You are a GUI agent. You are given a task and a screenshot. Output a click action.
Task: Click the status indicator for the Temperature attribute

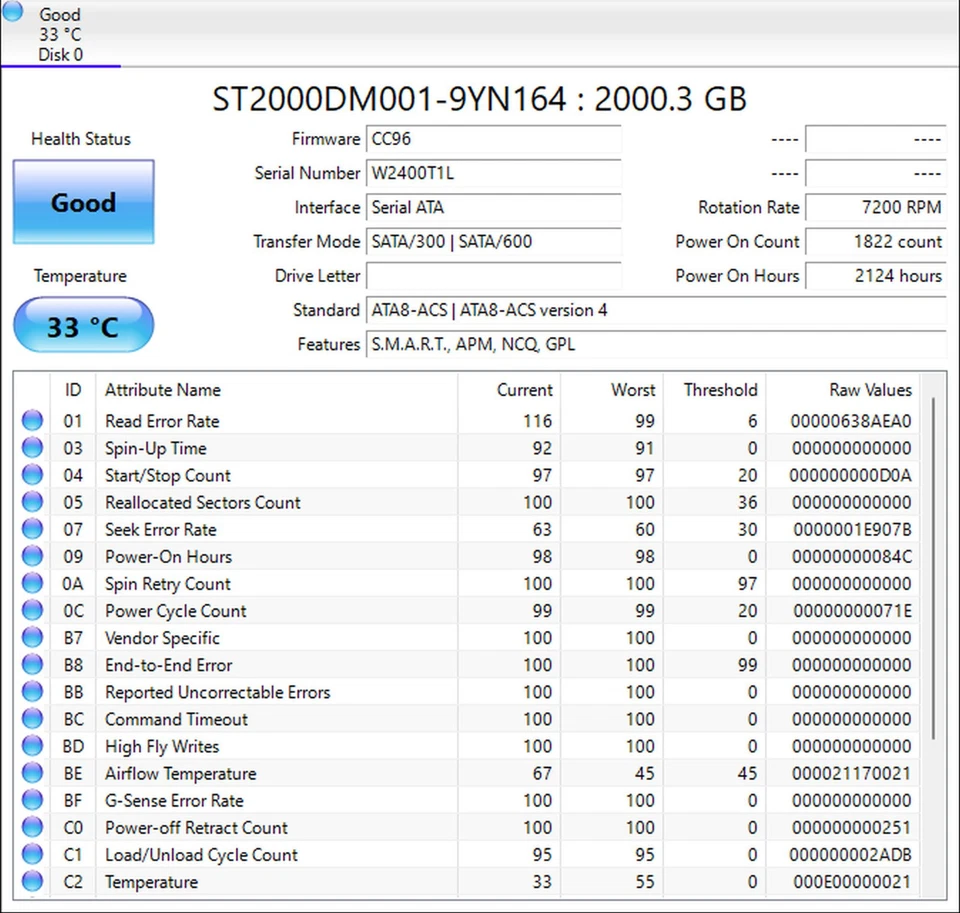pyautogui.click(x=33, y=881)
